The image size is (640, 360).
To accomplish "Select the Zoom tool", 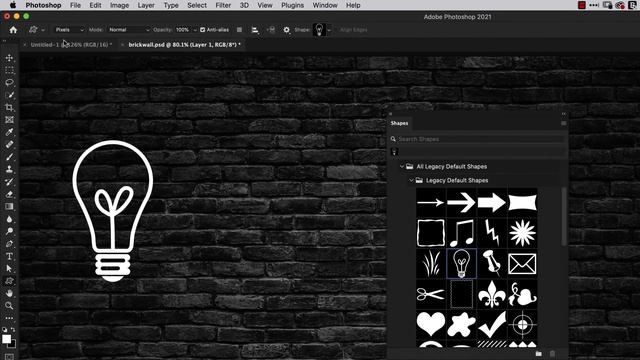I will [x=9, y=305].
